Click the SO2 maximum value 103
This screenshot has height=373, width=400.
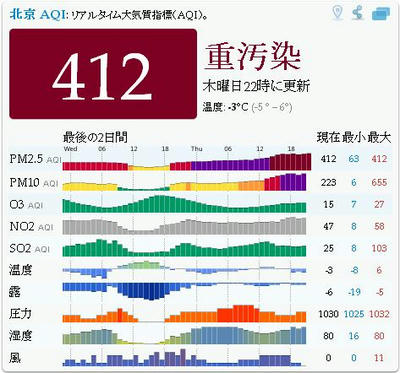379,248
